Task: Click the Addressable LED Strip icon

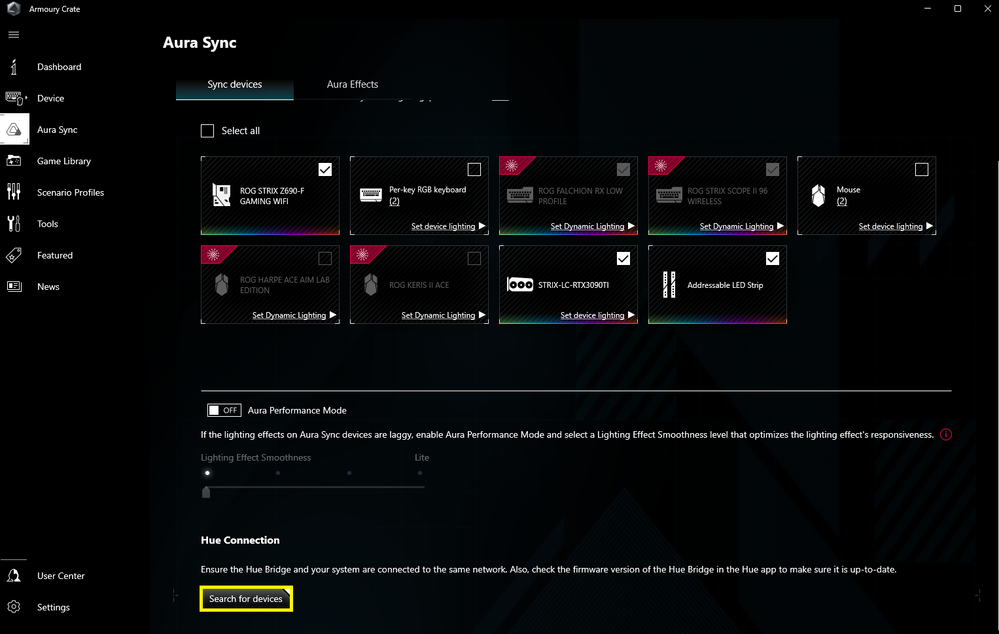Action: [x=668, y=284]
